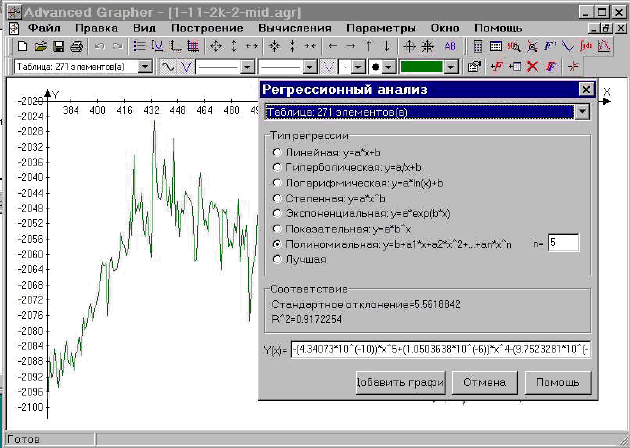Close the Регрессионный анализ dialog
Image resolution: width=630 pixels, height=448 pixels.
click(x=586, y=89)
